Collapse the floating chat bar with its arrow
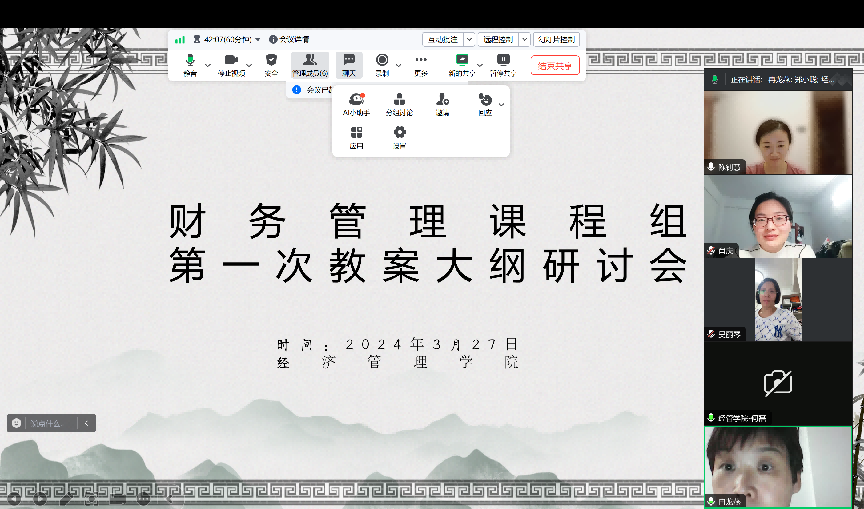864x509 pixels. coord(87,424)
